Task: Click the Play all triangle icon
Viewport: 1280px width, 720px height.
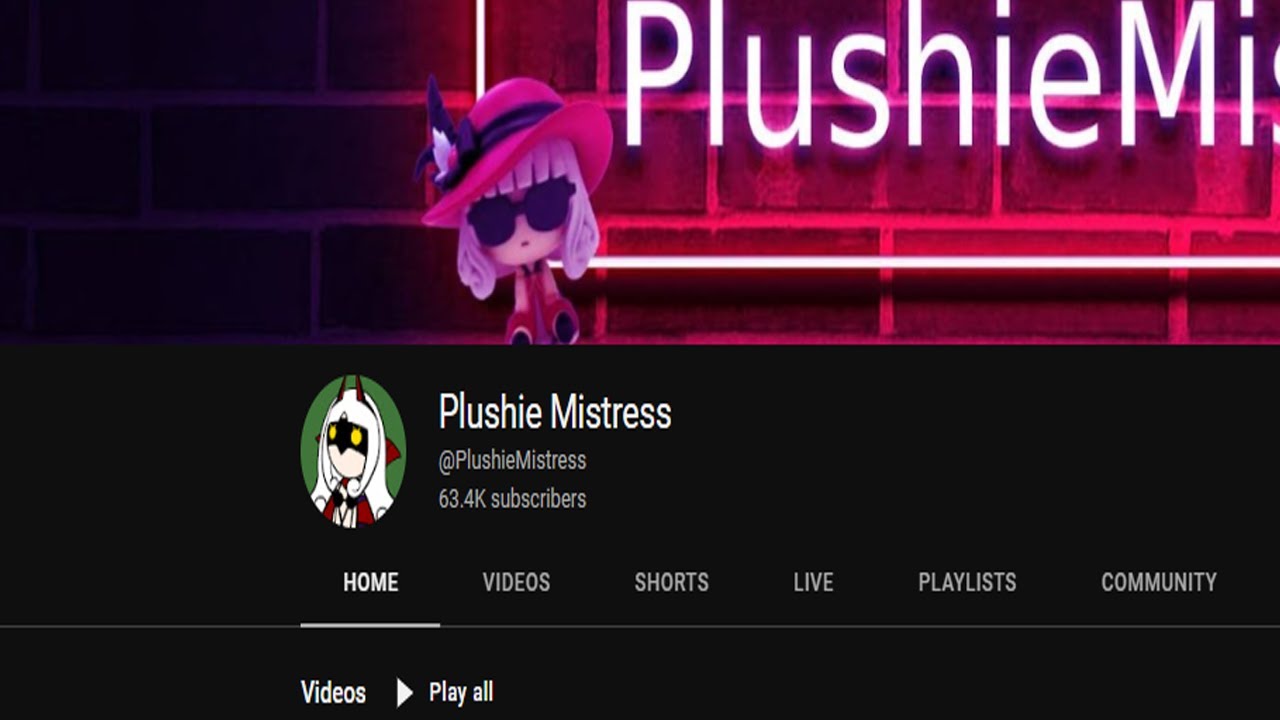Action: click(404, 692)
